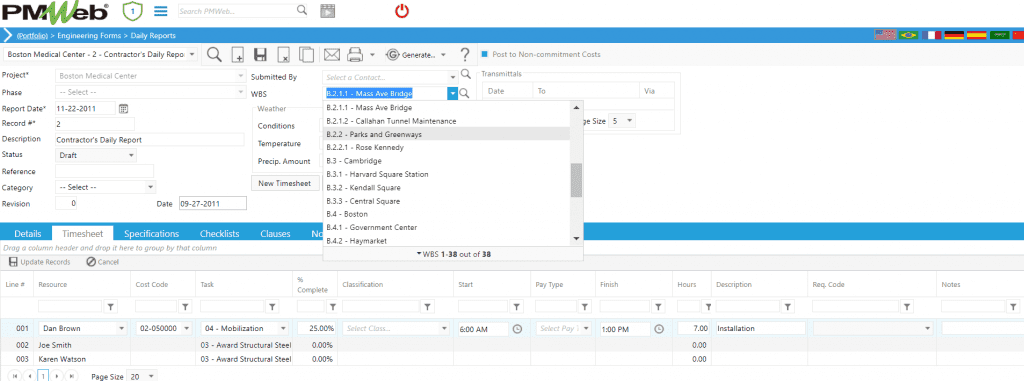The image size is (1024, 381).
Task: Select B.2.2 - Parks and Greenways in WBS list
Action: 446,134
